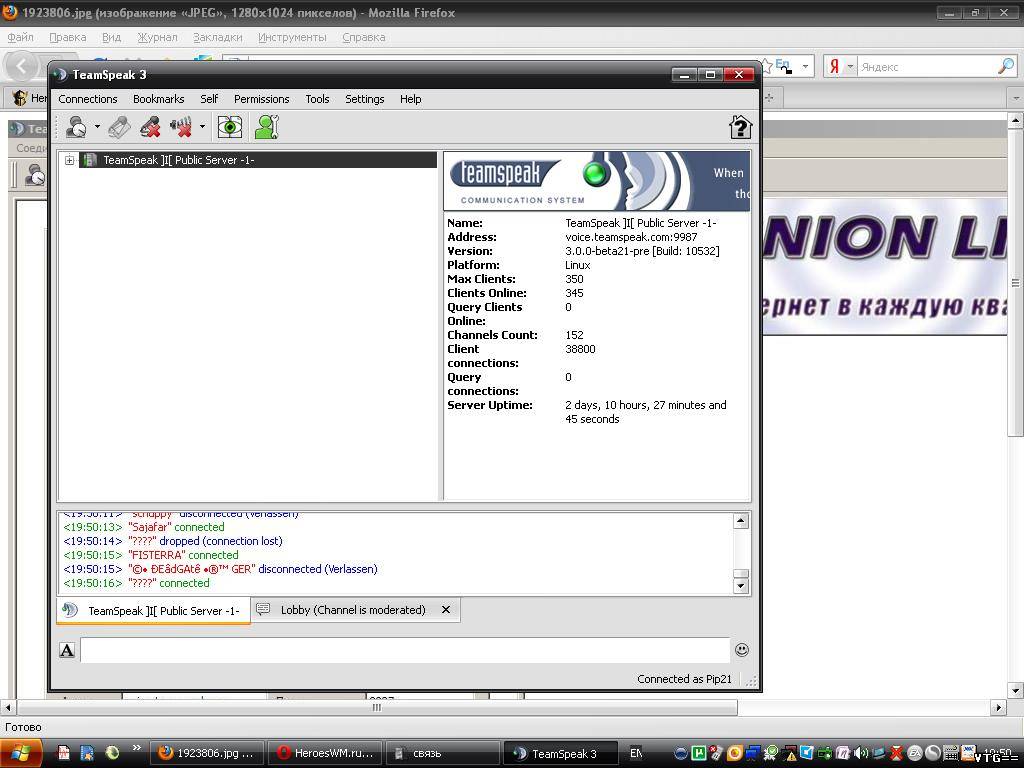Open the Settings menu in TeamSpeak
The height and width of the screenshot is (768, 1024).
click(x=364, y=99)
